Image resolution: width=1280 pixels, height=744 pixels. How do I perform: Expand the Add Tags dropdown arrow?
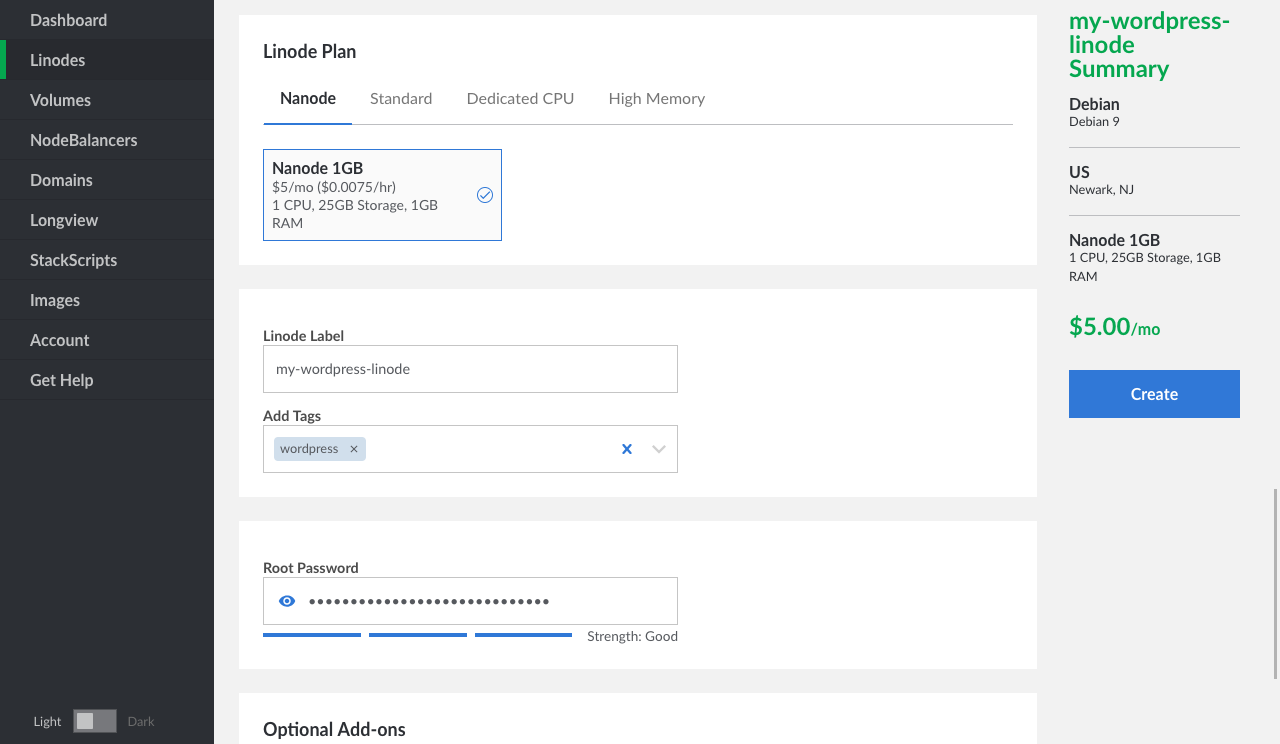click(x=659, y=449)
